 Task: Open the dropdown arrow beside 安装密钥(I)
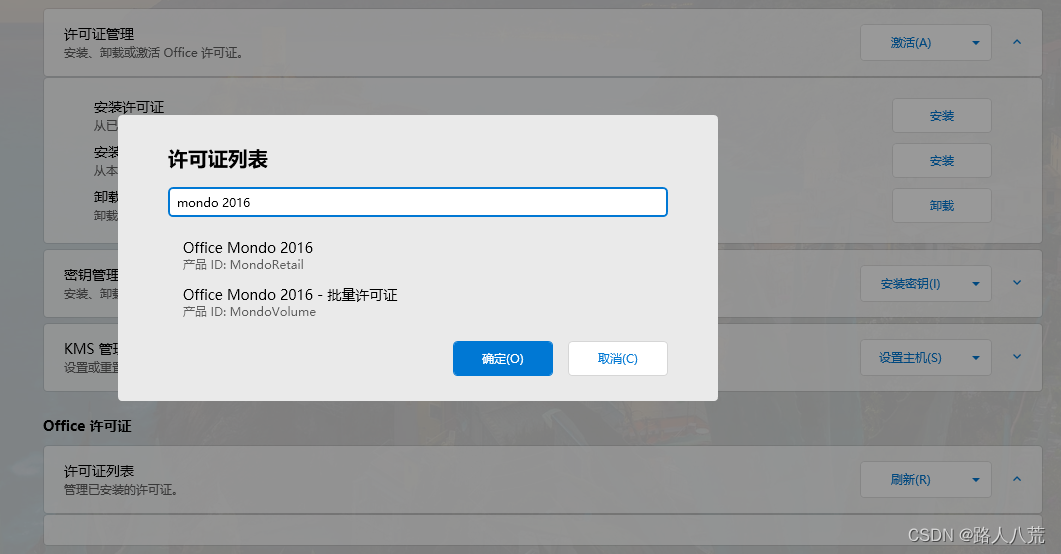(976, 283)
